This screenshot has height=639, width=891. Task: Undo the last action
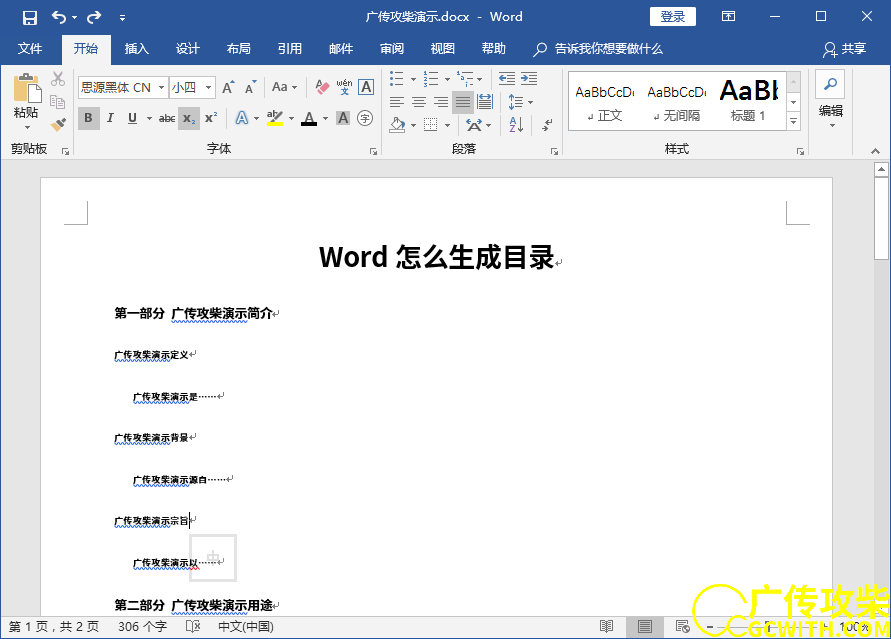click(x=59, y=17)
